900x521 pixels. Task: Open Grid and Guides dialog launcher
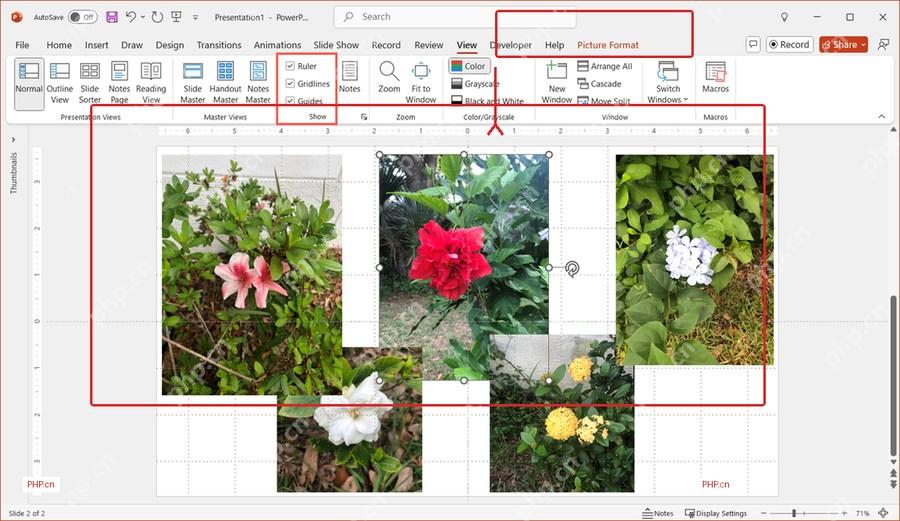pyautogui.click(x=364, y=117)
